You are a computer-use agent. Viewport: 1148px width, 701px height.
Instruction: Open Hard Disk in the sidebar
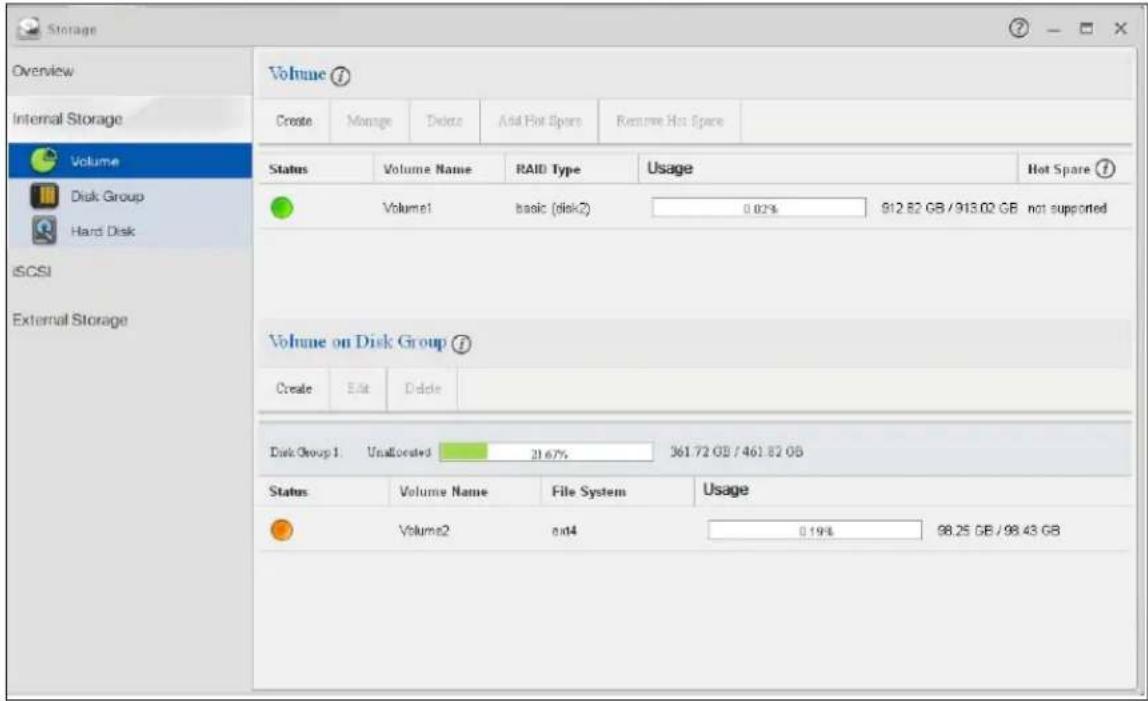[x=130, y=231]
